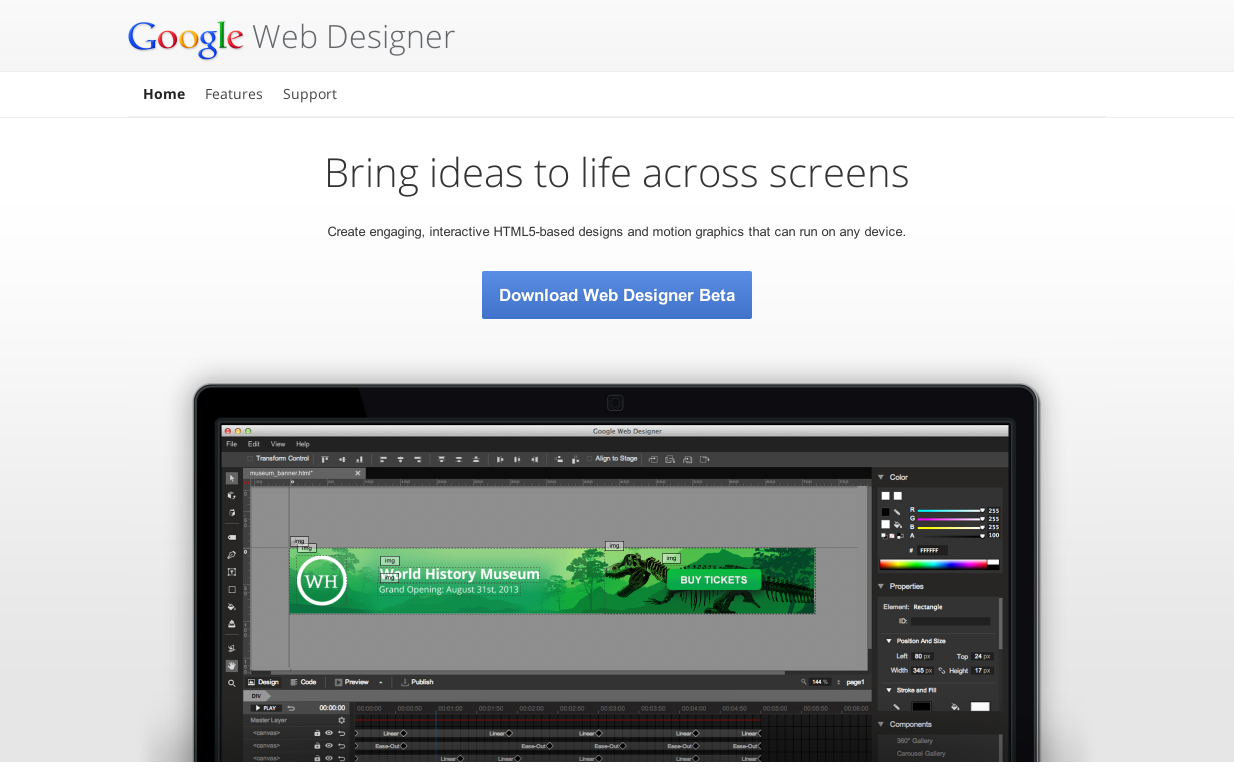Screen dimensions: 1234x779
Task: Click the A alpha slider
Action: coord(950,535)
